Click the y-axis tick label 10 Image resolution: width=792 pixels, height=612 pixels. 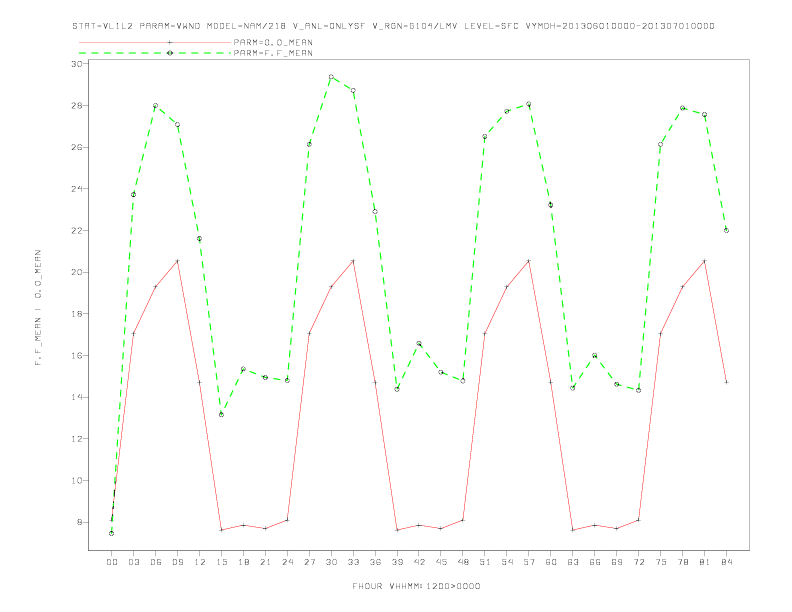tap(77, 481)
